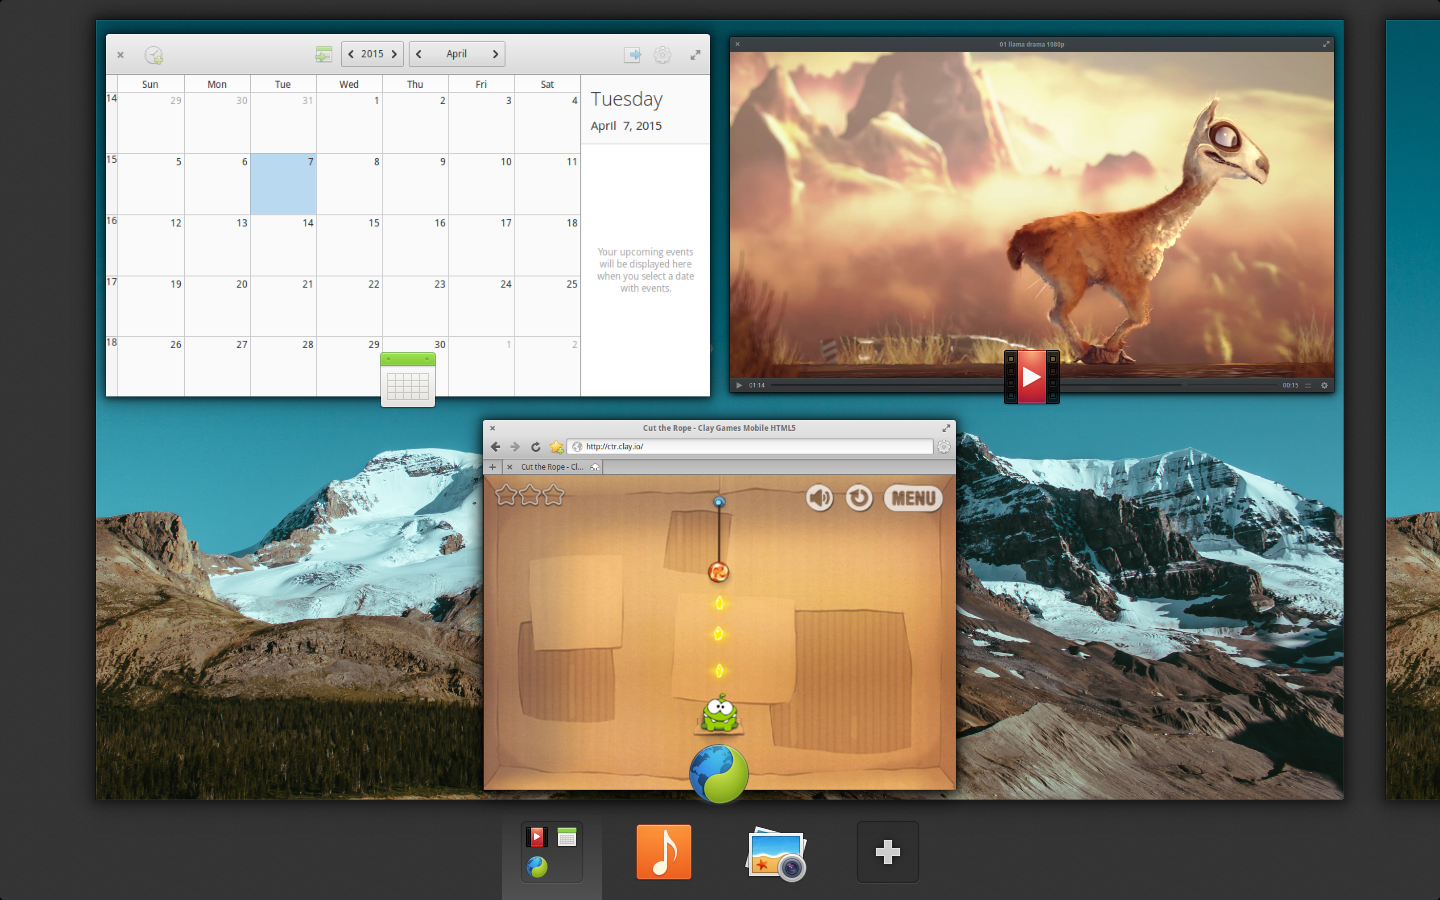Click the Om Nom frog character

point(719,714)
